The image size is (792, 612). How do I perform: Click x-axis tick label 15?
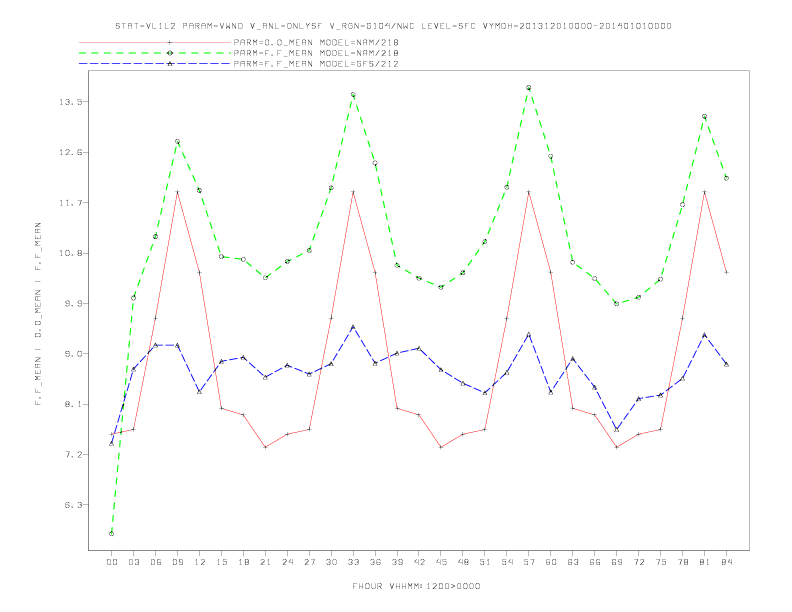pos(221,562)
